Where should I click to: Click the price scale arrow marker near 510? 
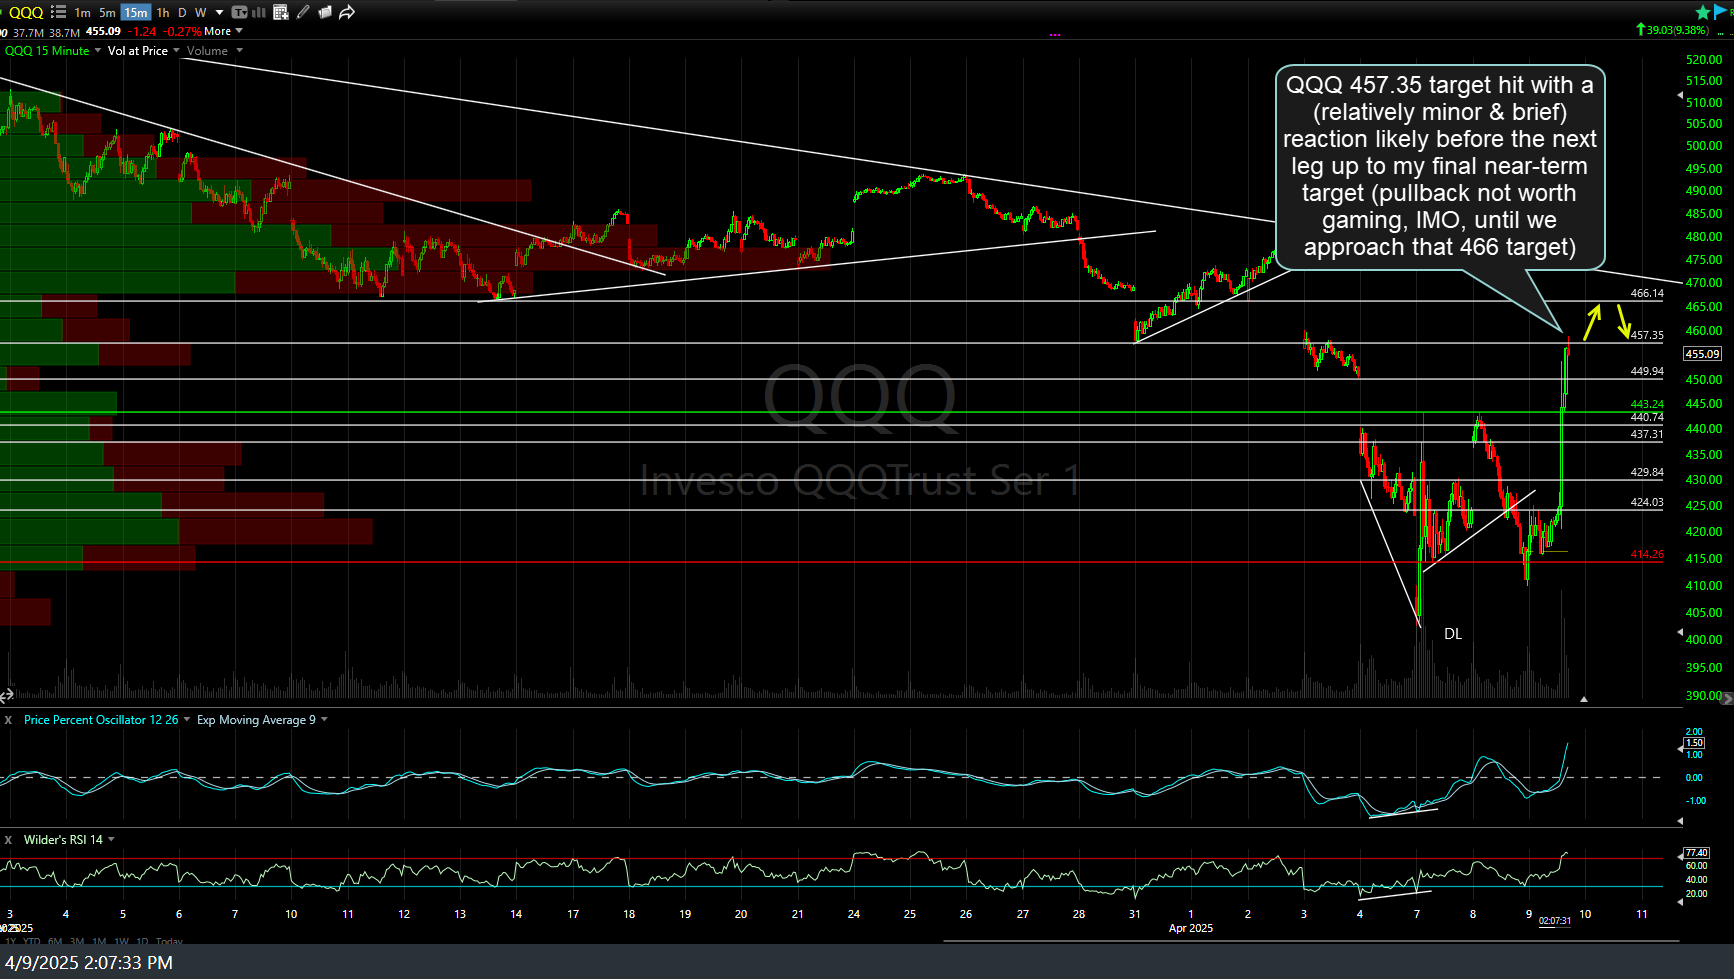[x=1679, y=95]
